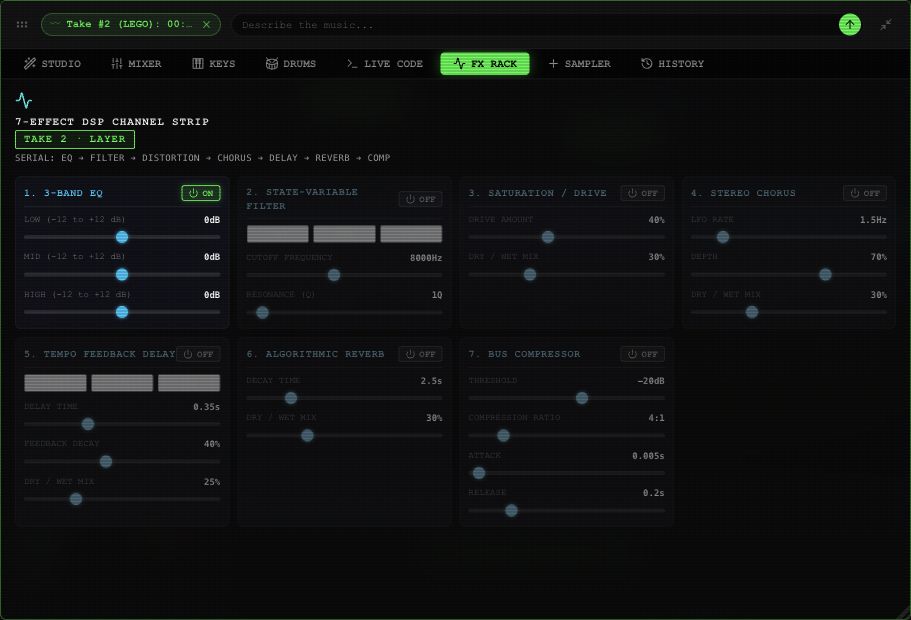Submit prompt with green arrow button
911x620 pixels.
(x=849, y=24)
